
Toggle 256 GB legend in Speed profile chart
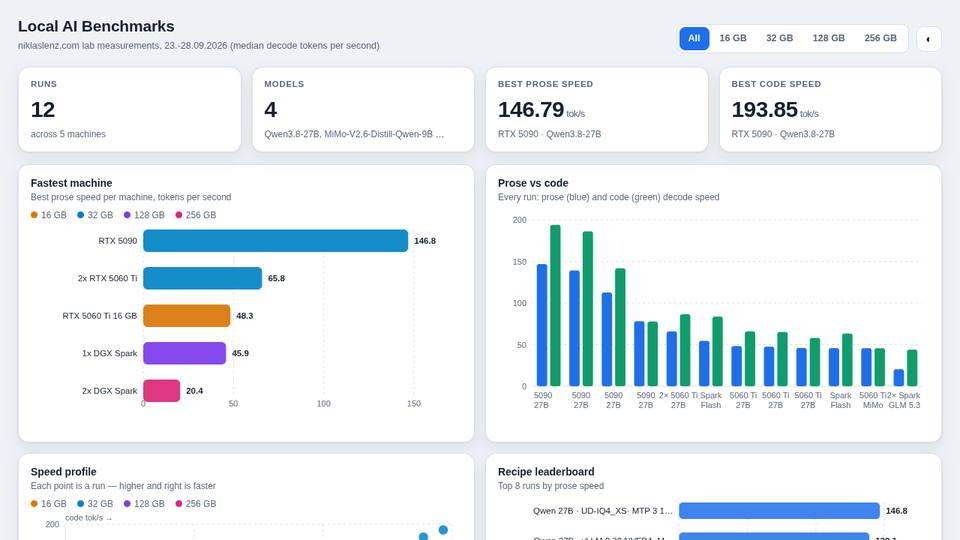[x=195, y=504]
